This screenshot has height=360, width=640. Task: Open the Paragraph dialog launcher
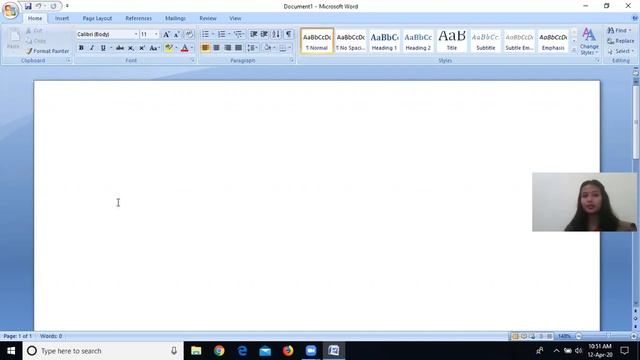291,60
